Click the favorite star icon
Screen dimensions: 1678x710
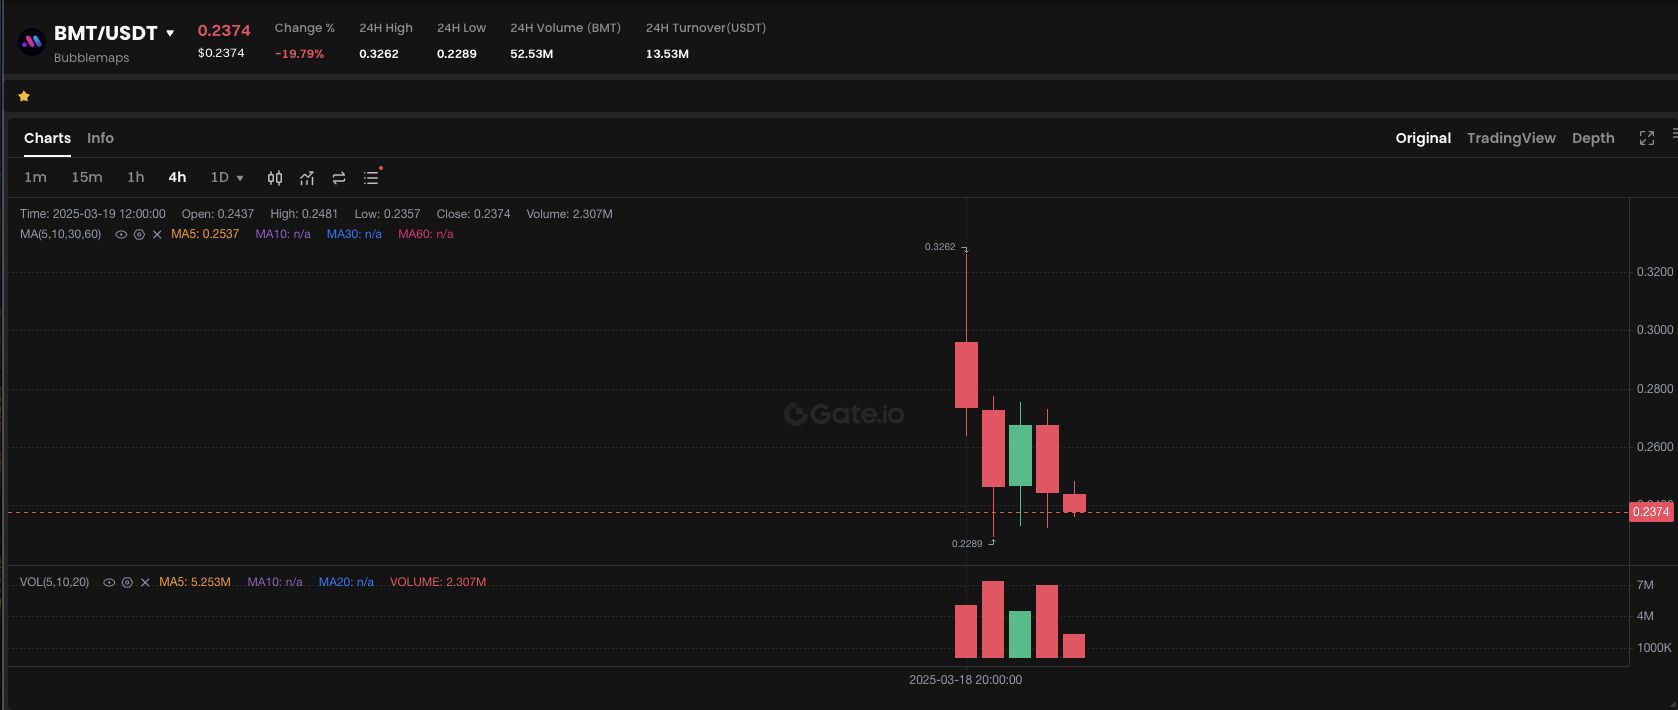24,96
